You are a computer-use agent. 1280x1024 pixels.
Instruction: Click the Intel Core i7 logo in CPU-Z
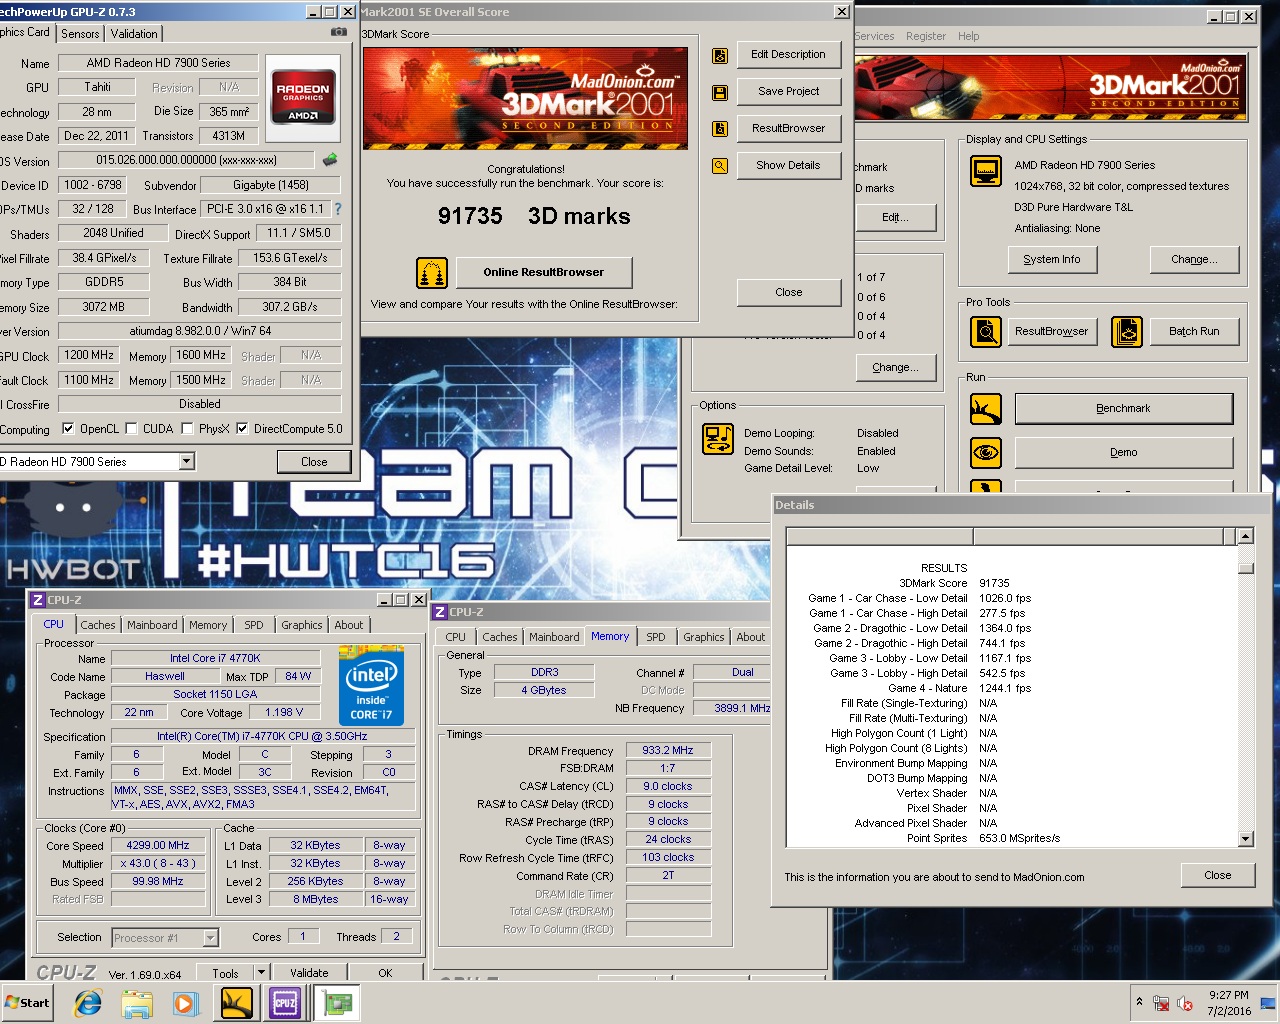371,686
